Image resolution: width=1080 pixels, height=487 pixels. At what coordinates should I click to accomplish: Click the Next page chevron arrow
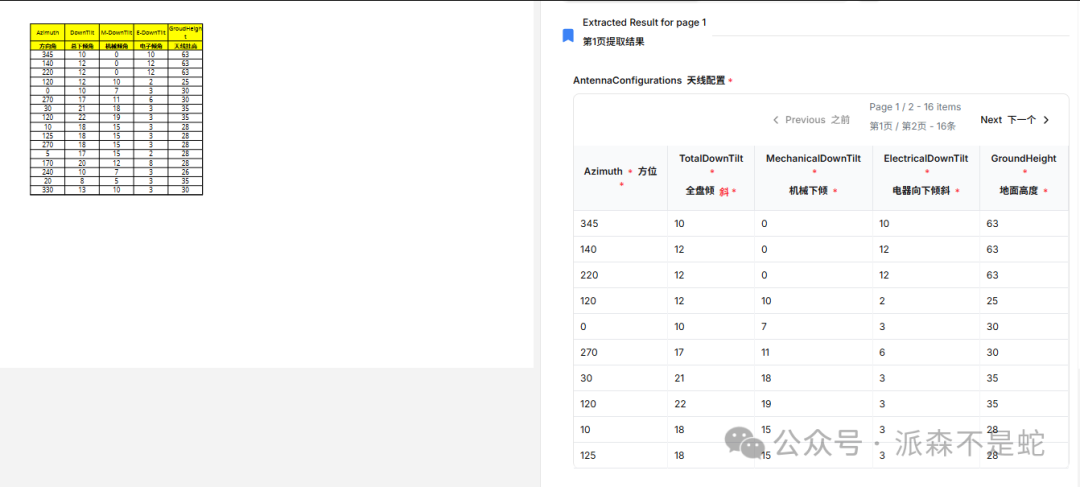point(1046,120)
